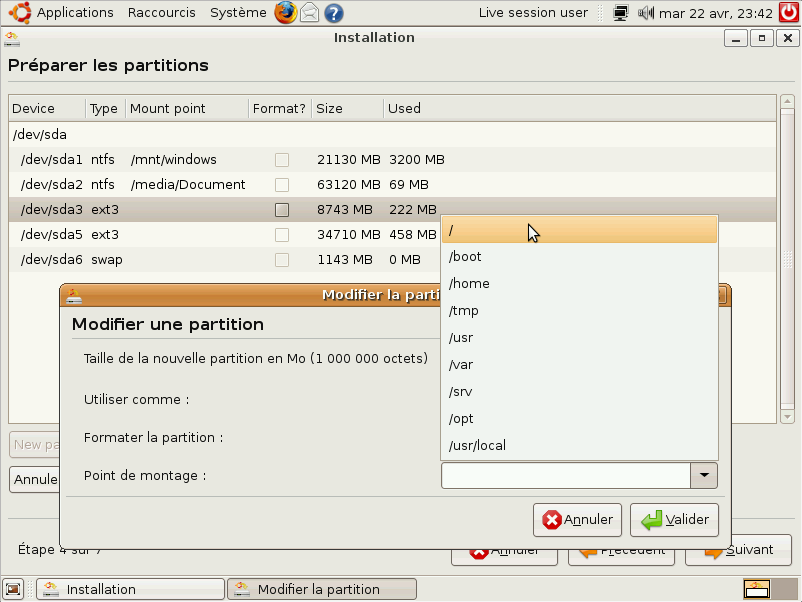
Task: Select the /dev/sda2 ntfs row
Action: point(392,185)
